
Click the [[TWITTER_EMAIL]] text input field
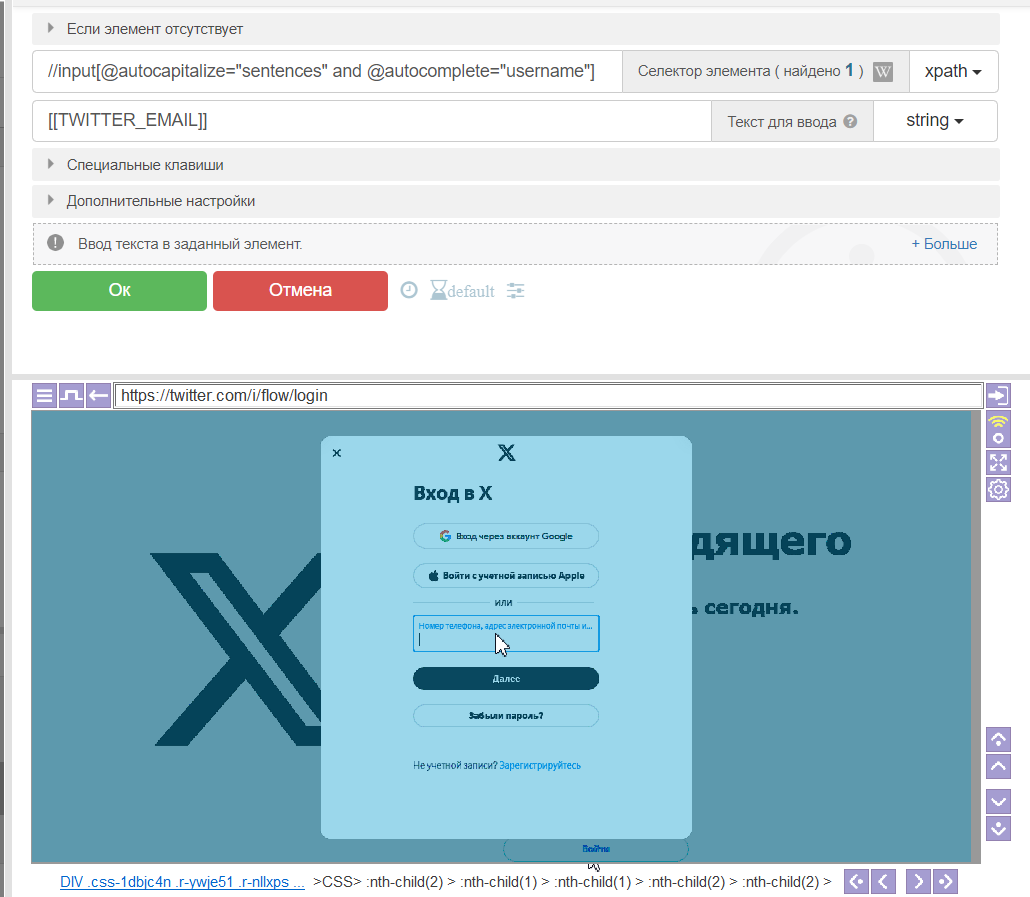(x=370, y=121)
